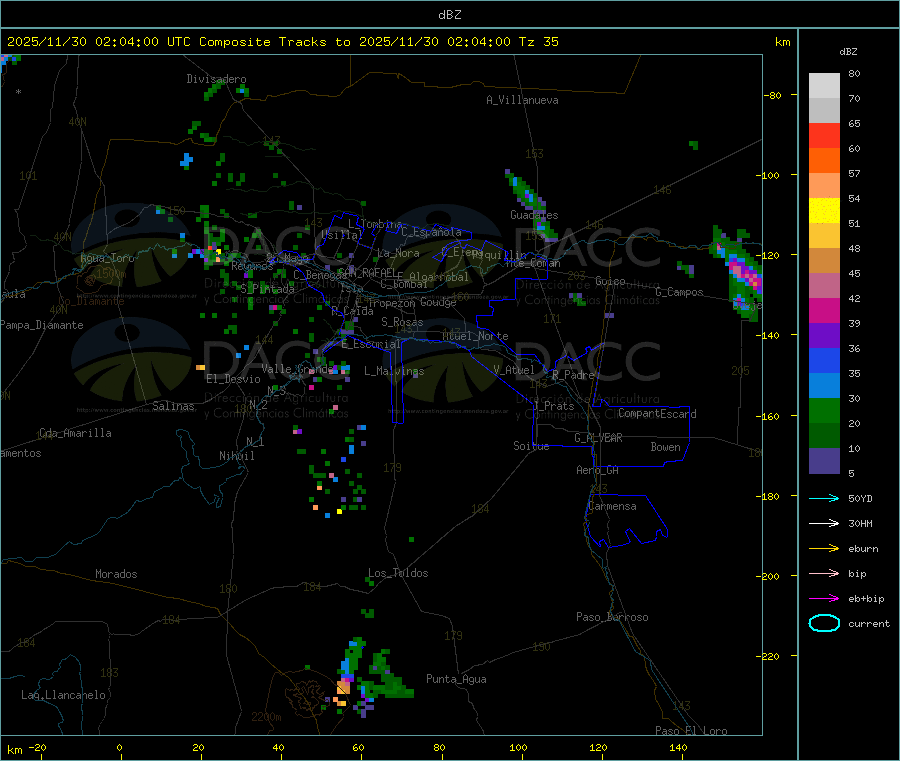900x761 pixels.
Task: Click the 'Goudge' map label
Action: point(438,302)
